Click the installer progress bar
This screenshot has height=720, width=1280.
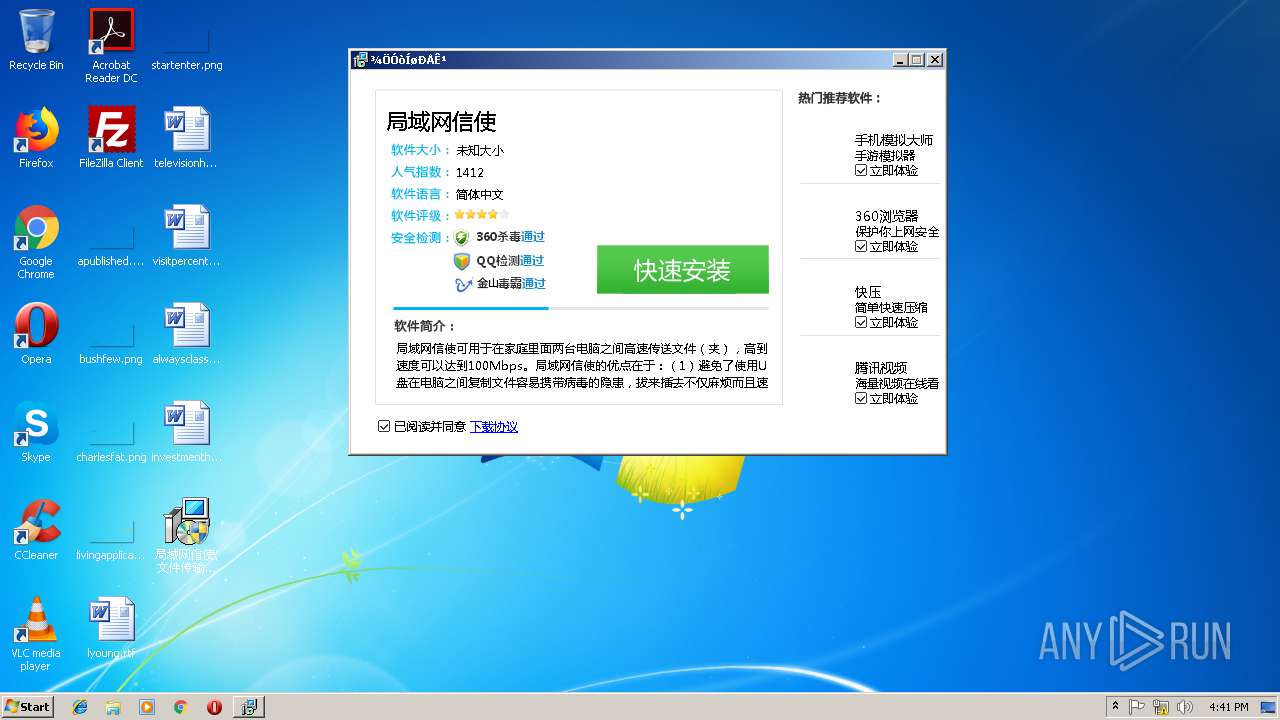coord(581,309)
